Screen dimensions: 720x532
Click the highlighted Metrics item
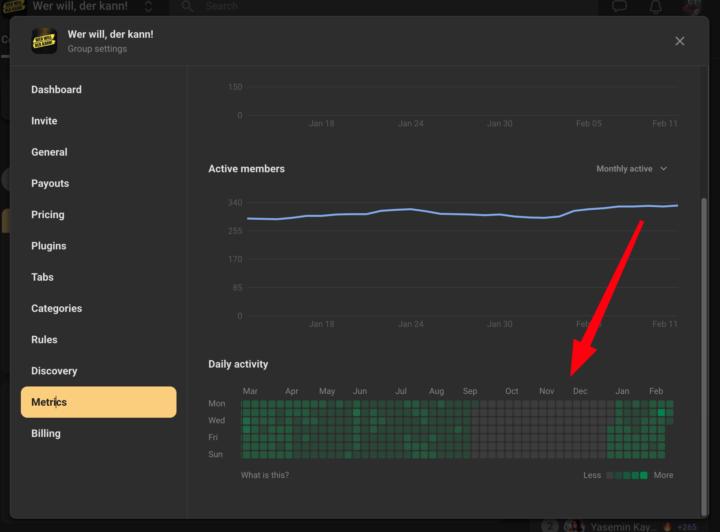(x=98, y=402)
